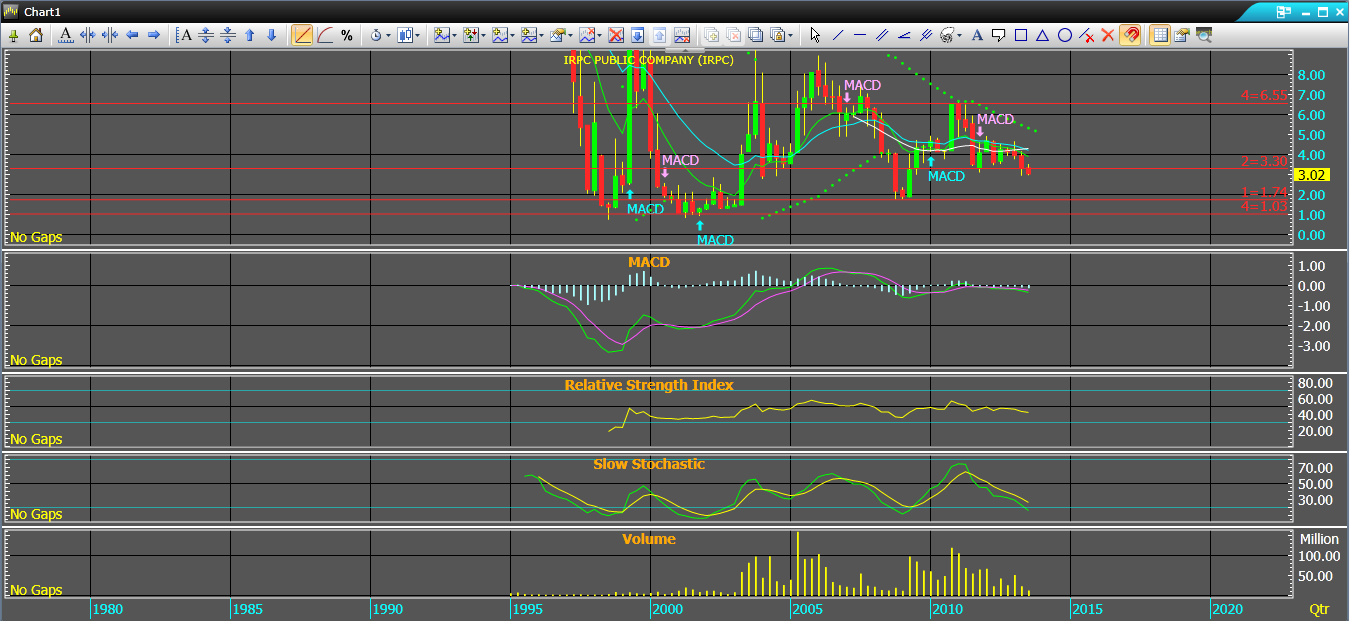Enable percent scale with % button
This screenshot has height=621, width=1350.
click(347, 35)
